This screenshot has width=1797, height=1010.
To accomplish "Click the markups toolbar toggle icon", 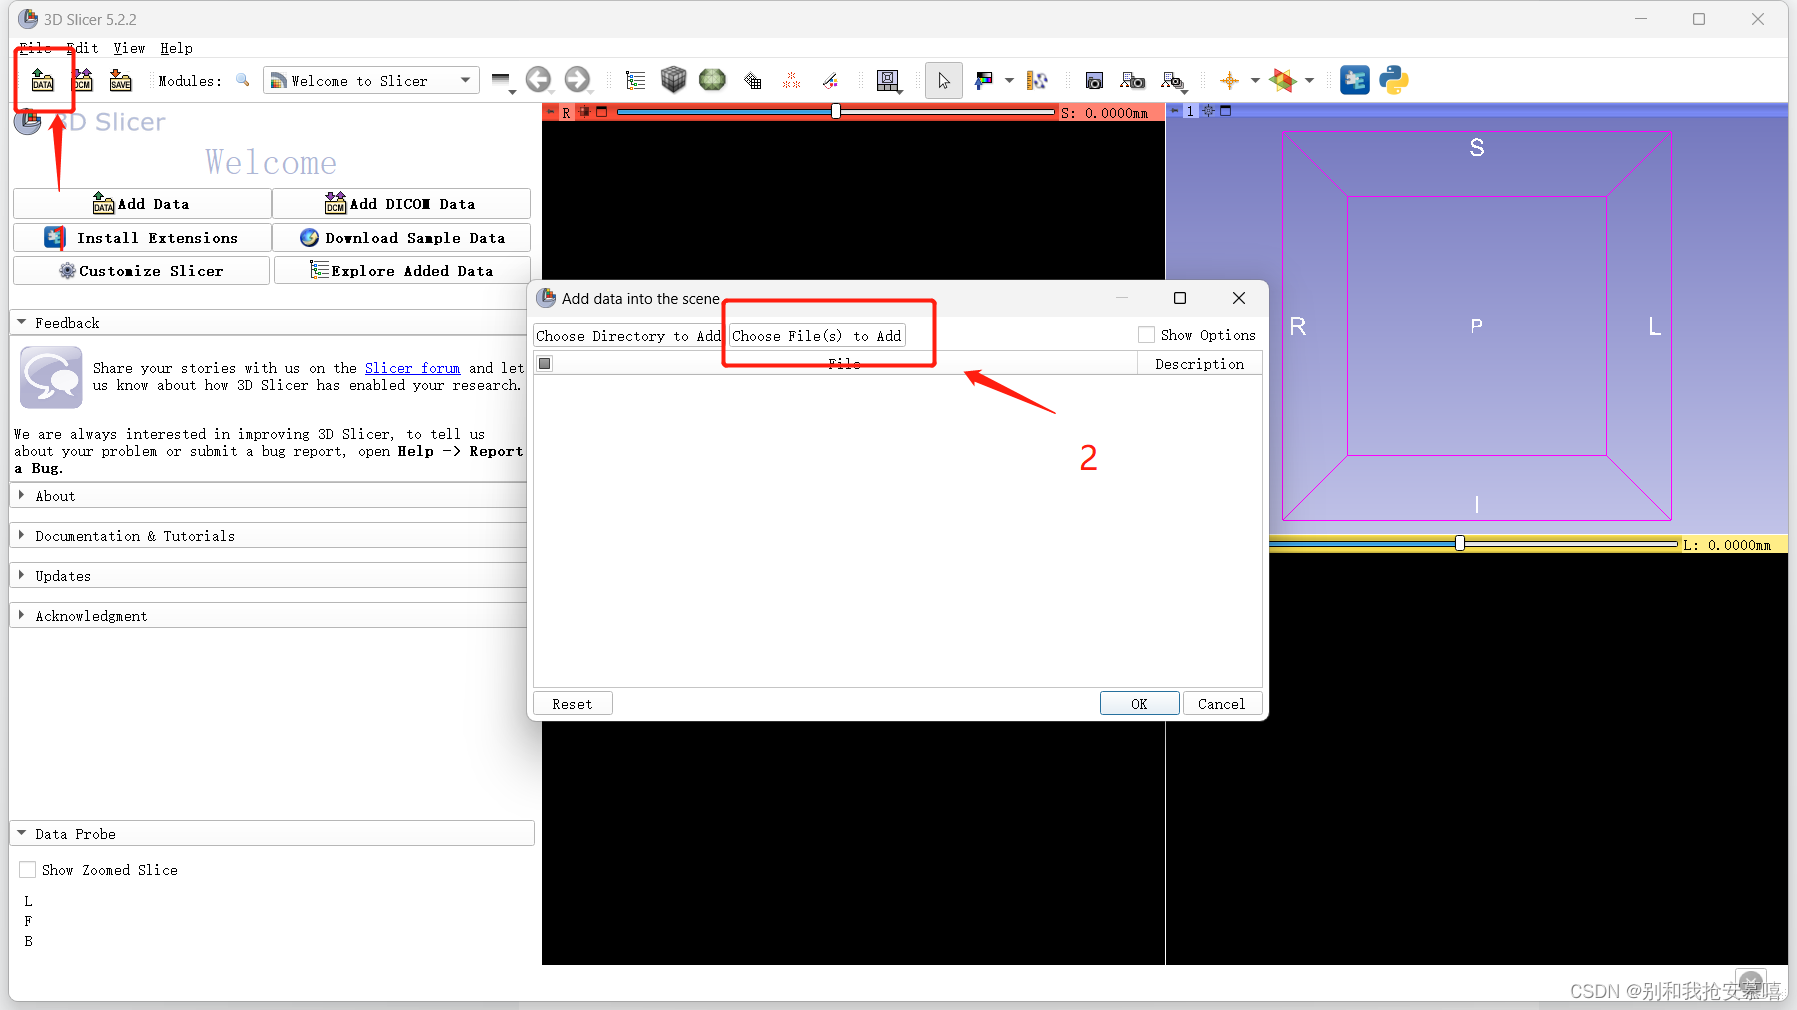I will [1037, 81].
